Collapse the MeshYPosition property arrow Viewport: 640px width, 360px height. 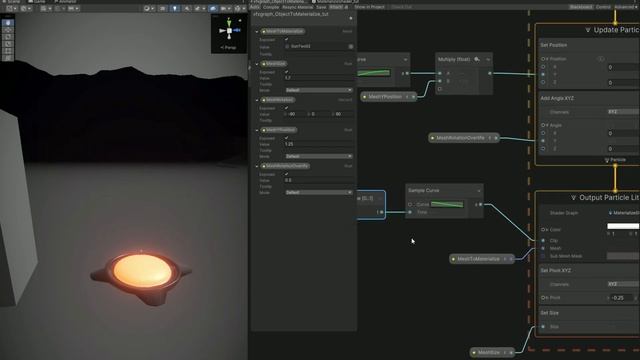pos(257,130)
